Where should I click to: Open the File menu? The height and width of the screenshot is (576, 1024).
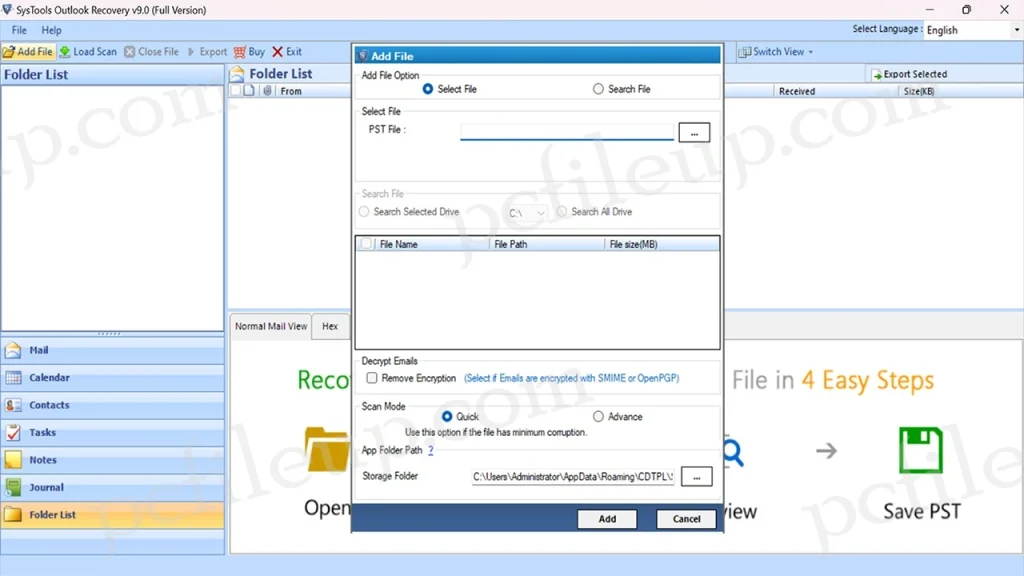point(19,31)
